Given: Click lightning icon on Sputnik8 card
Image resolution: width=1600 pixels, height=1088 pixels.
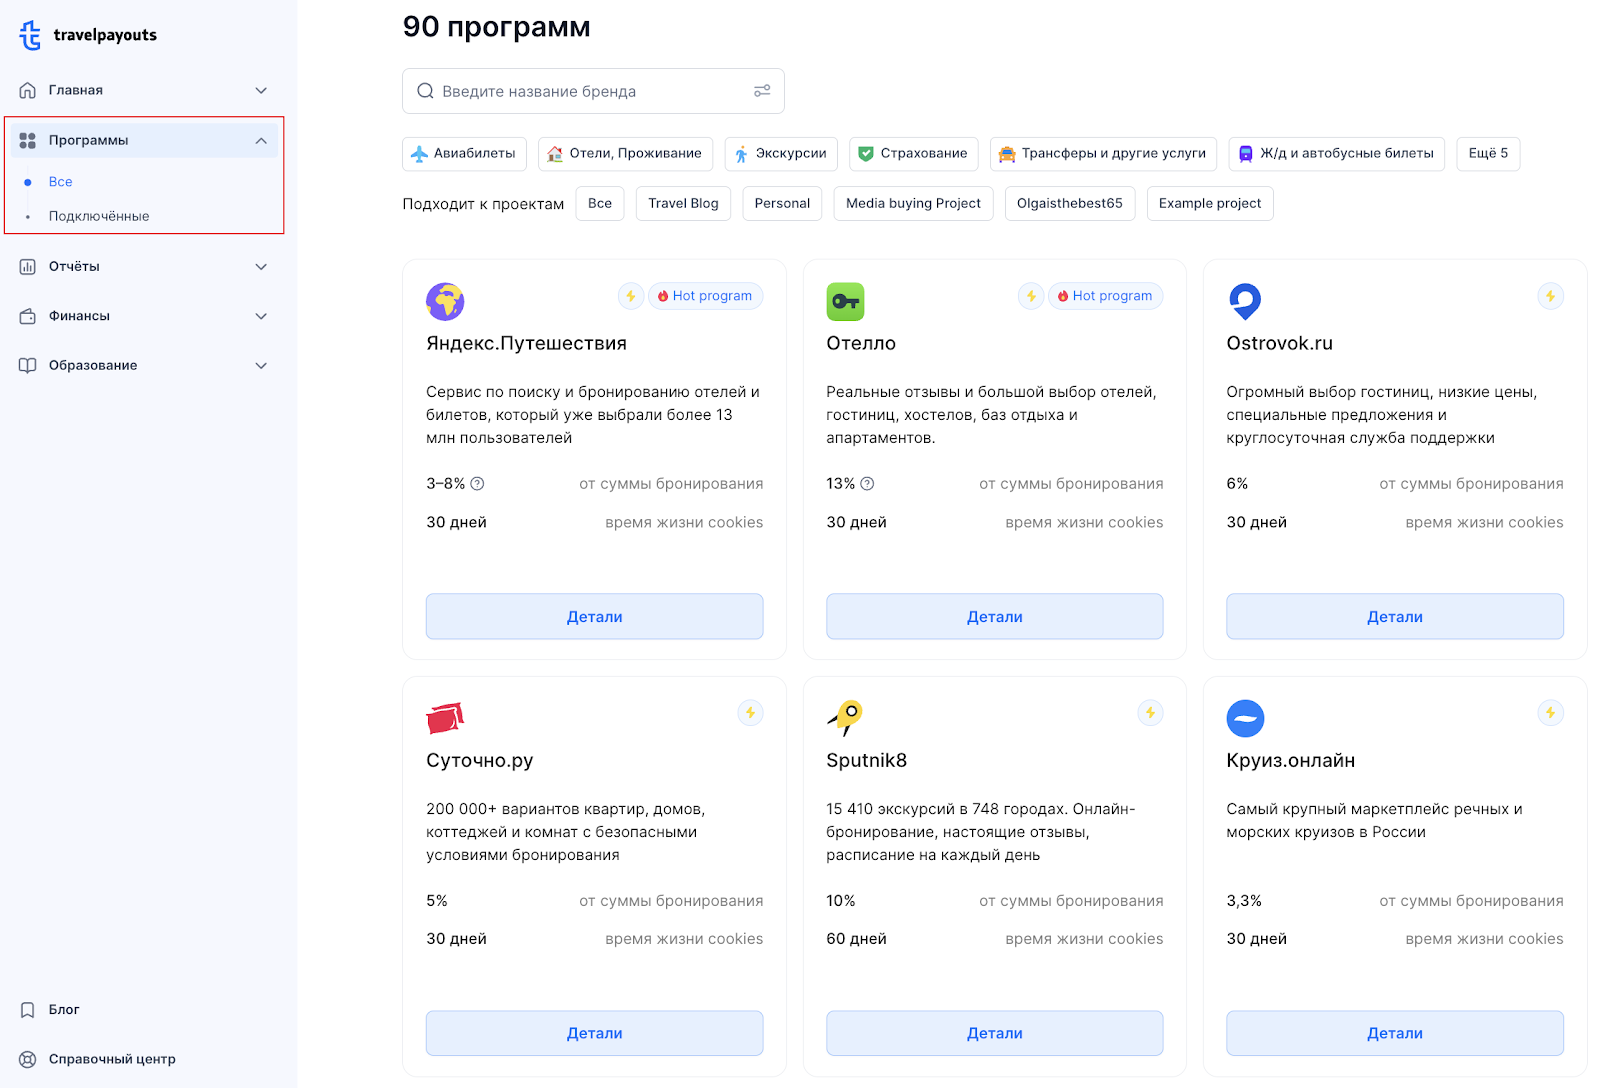Looking at the screenshot, I should [x=1150, y=713].
